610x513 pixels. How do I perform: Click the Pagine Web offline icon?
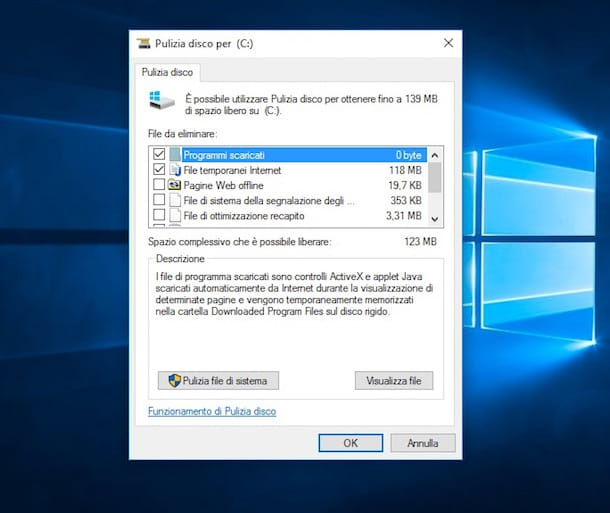176,185
